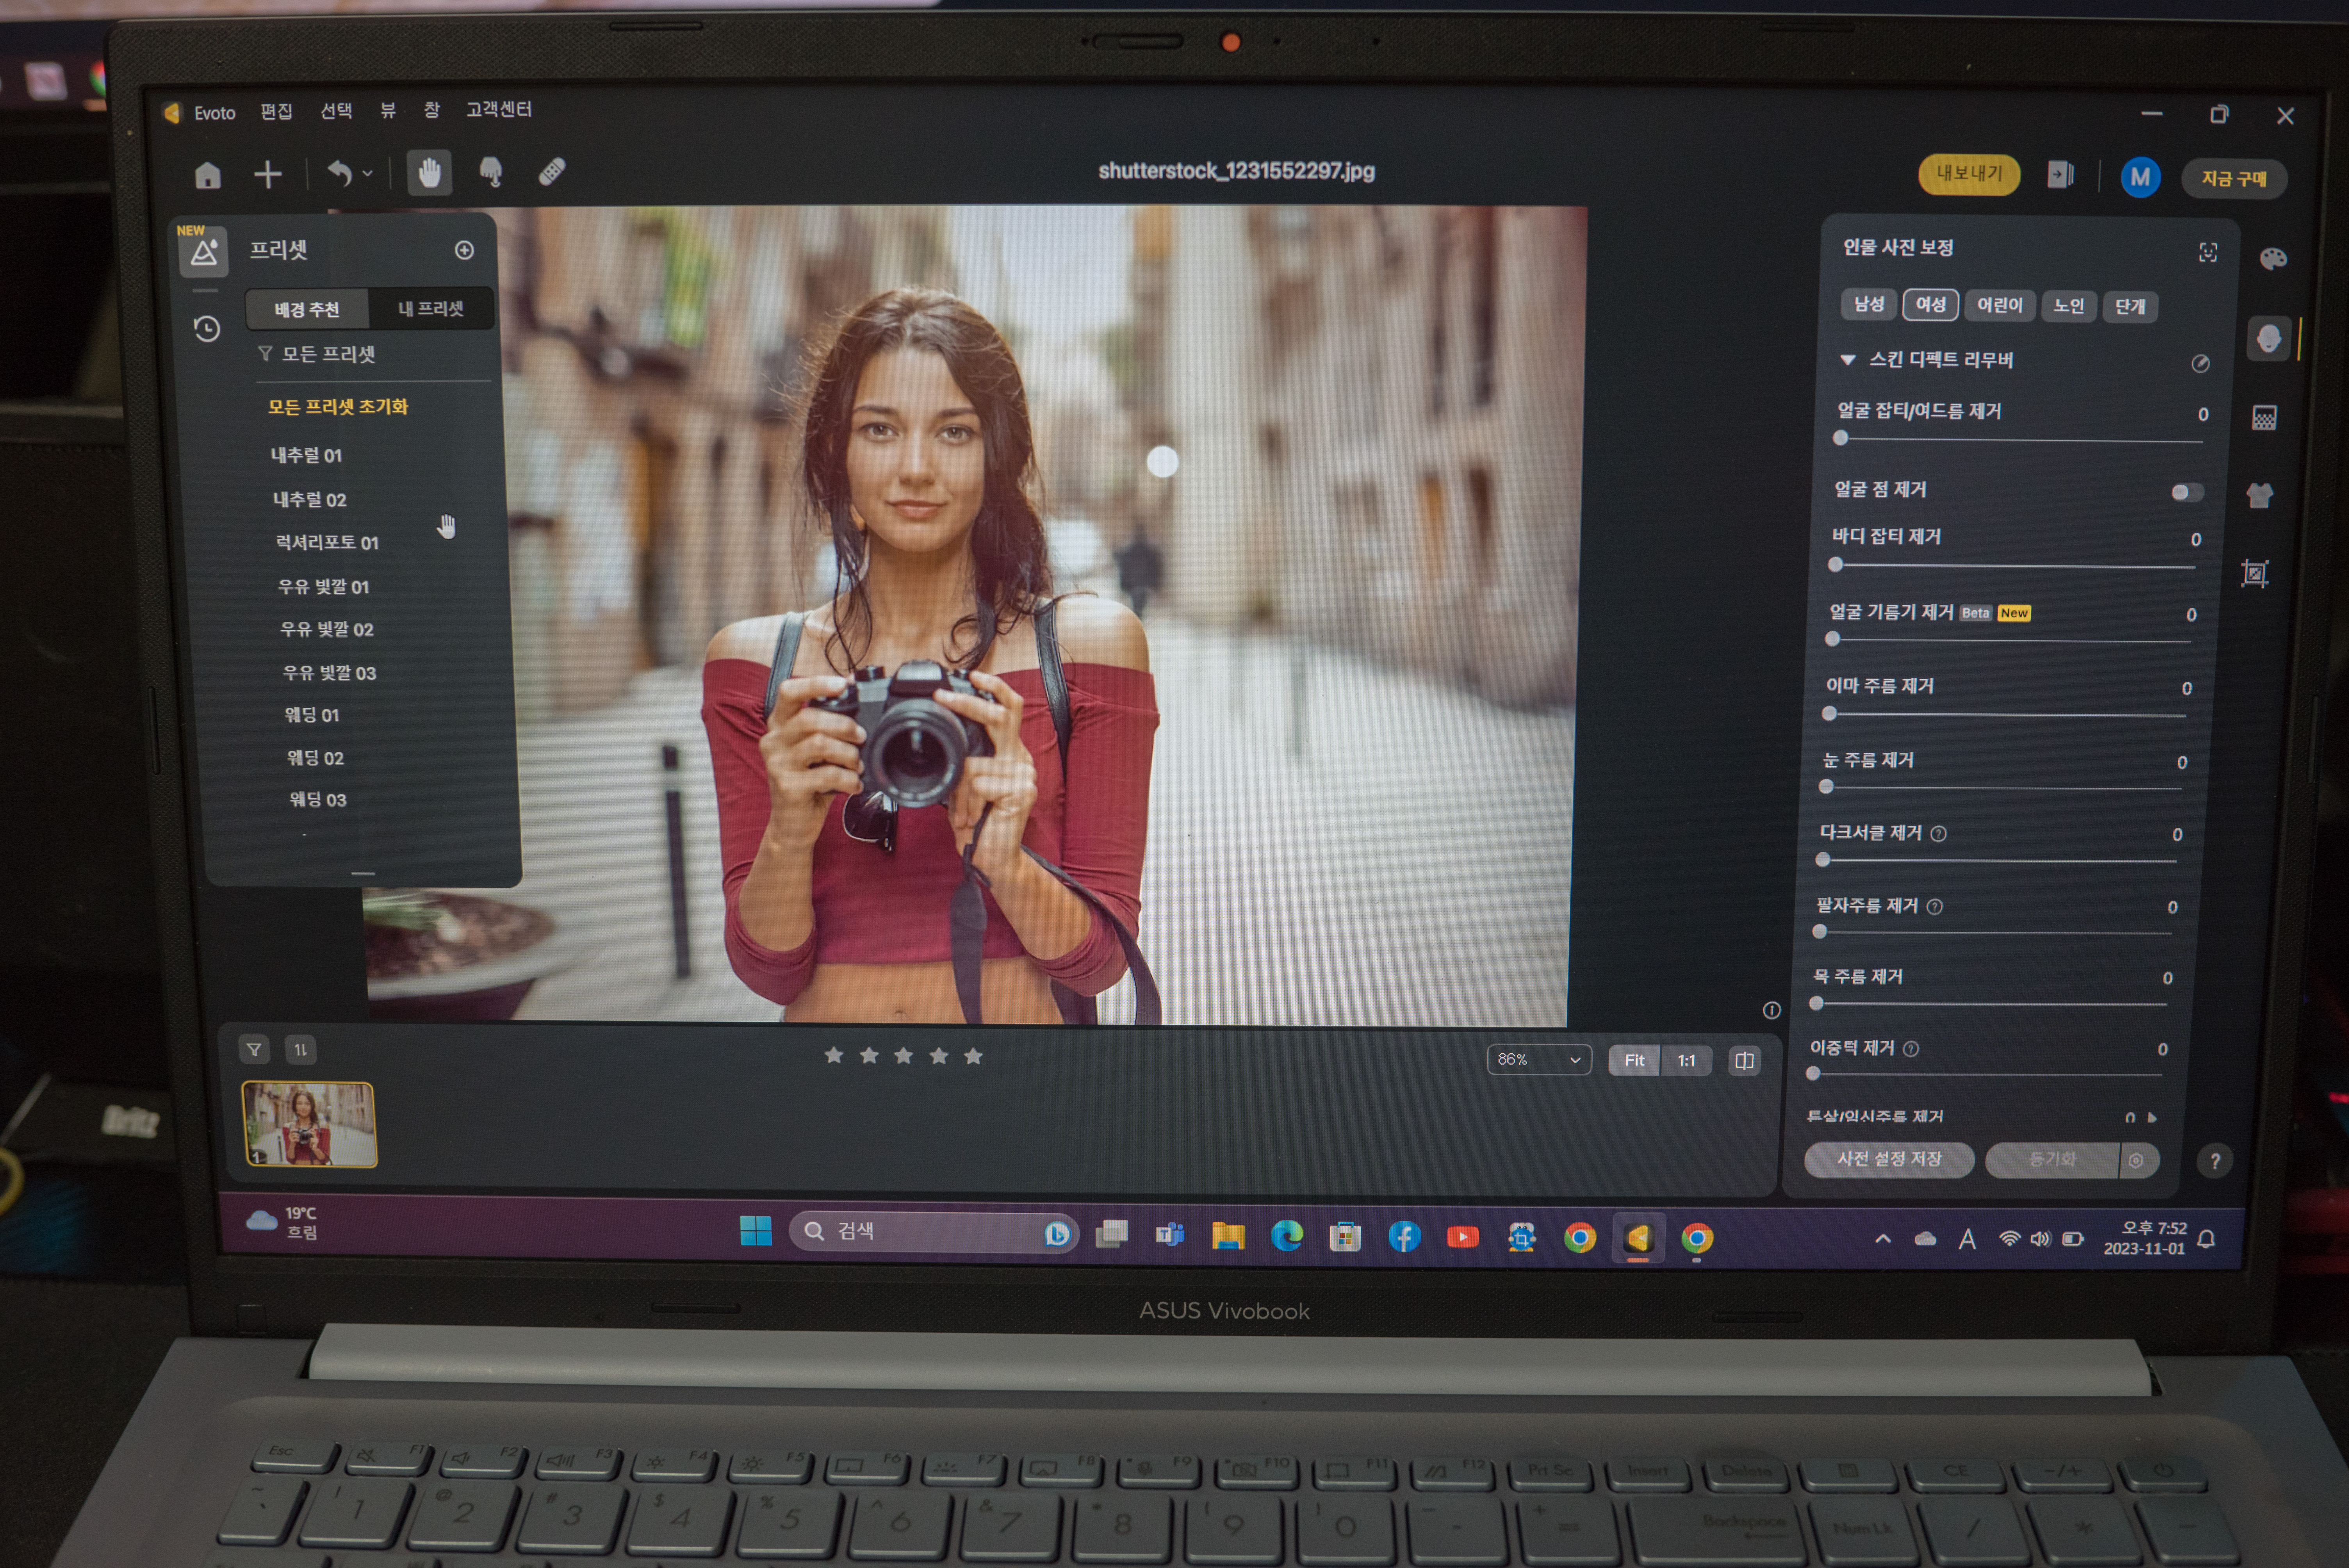Click the 이마 주름 제거 slider track
Image resolution: width=2349 pixels, height=1568 pixels.
2006,715
